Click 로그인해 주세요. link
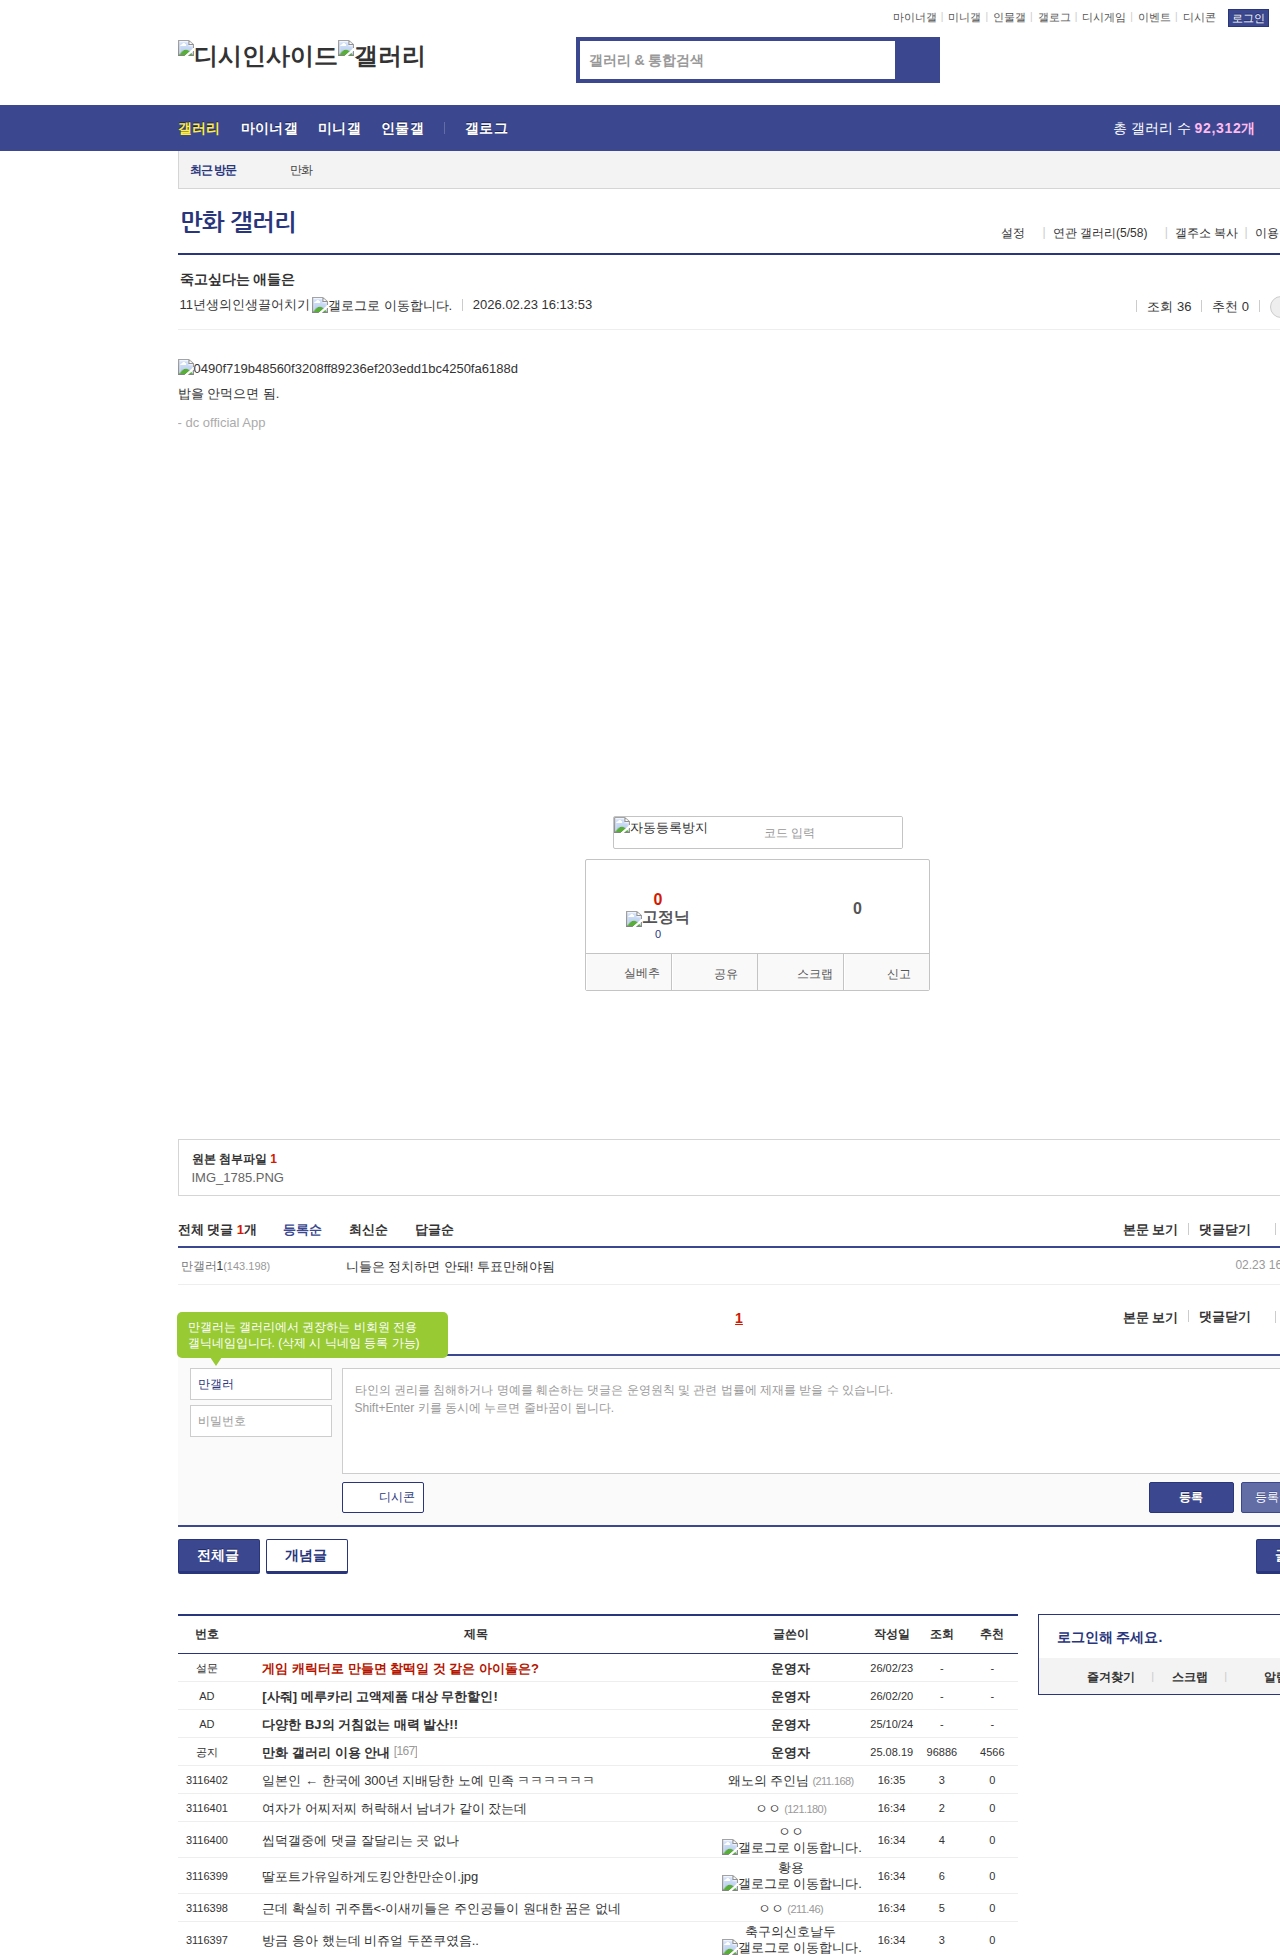This screenshot has height=1957, width=1280. pos(1109,1637)
